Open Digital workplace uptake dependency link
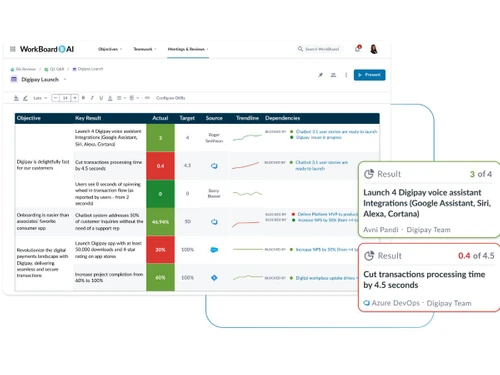 [x=326, y=278]
